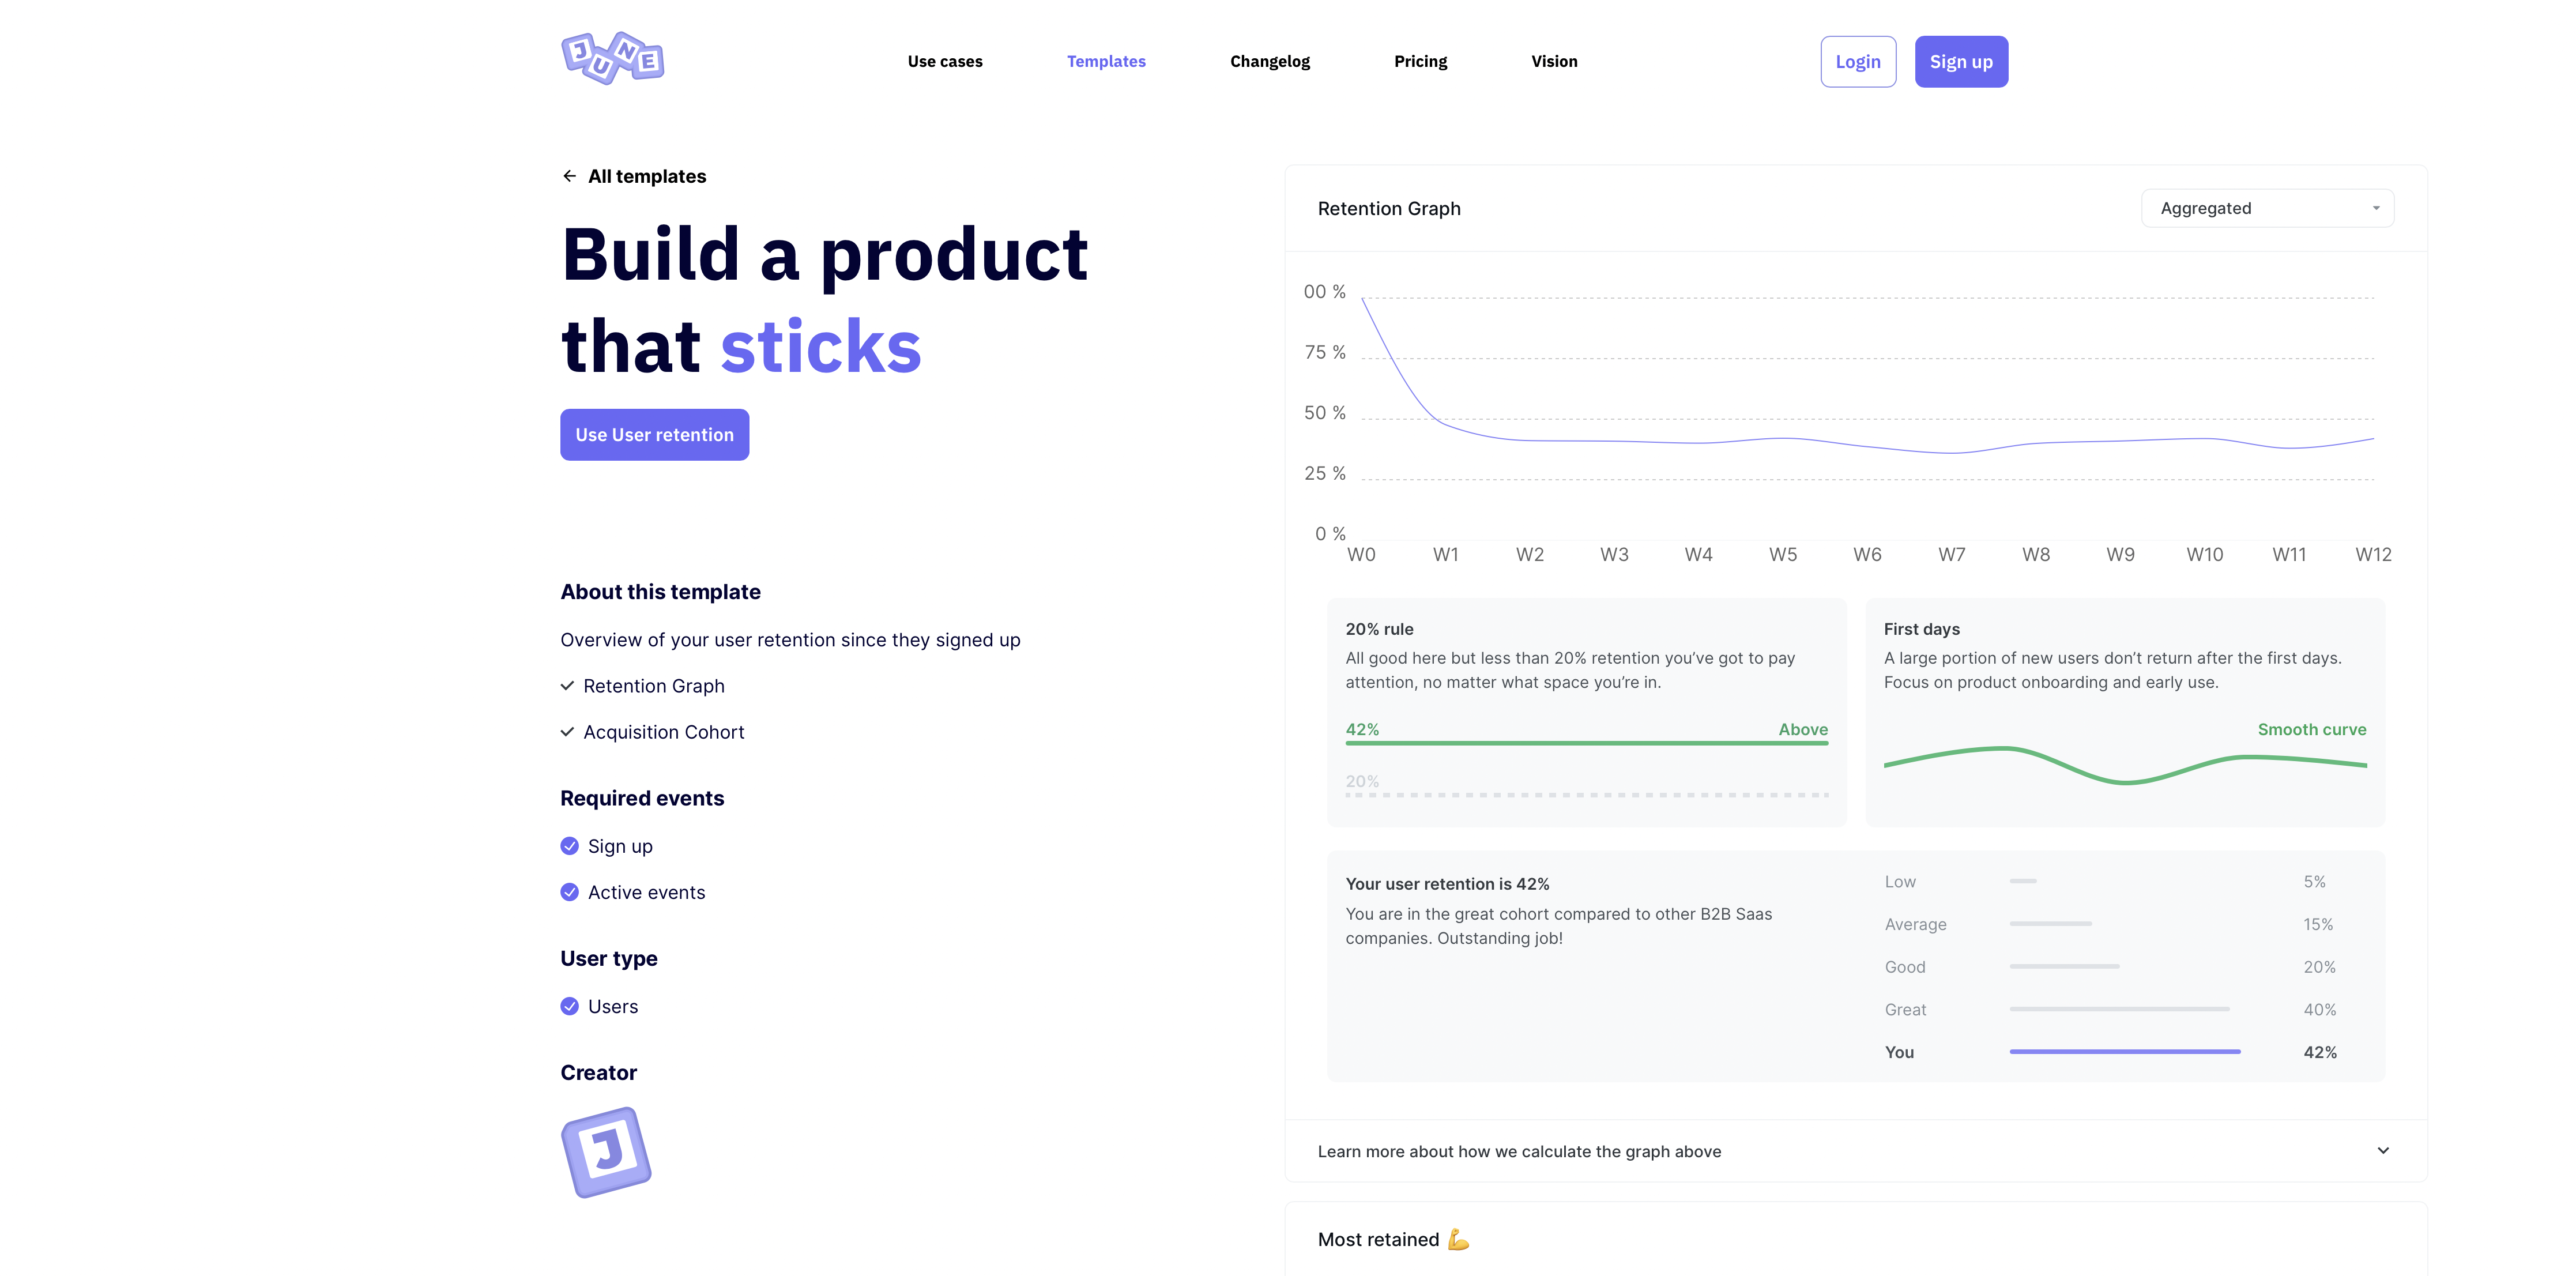Click checkmark icon next to Acquisition Cohort
Viewport: 2576px width, 1276px height.
coord(567,732)
